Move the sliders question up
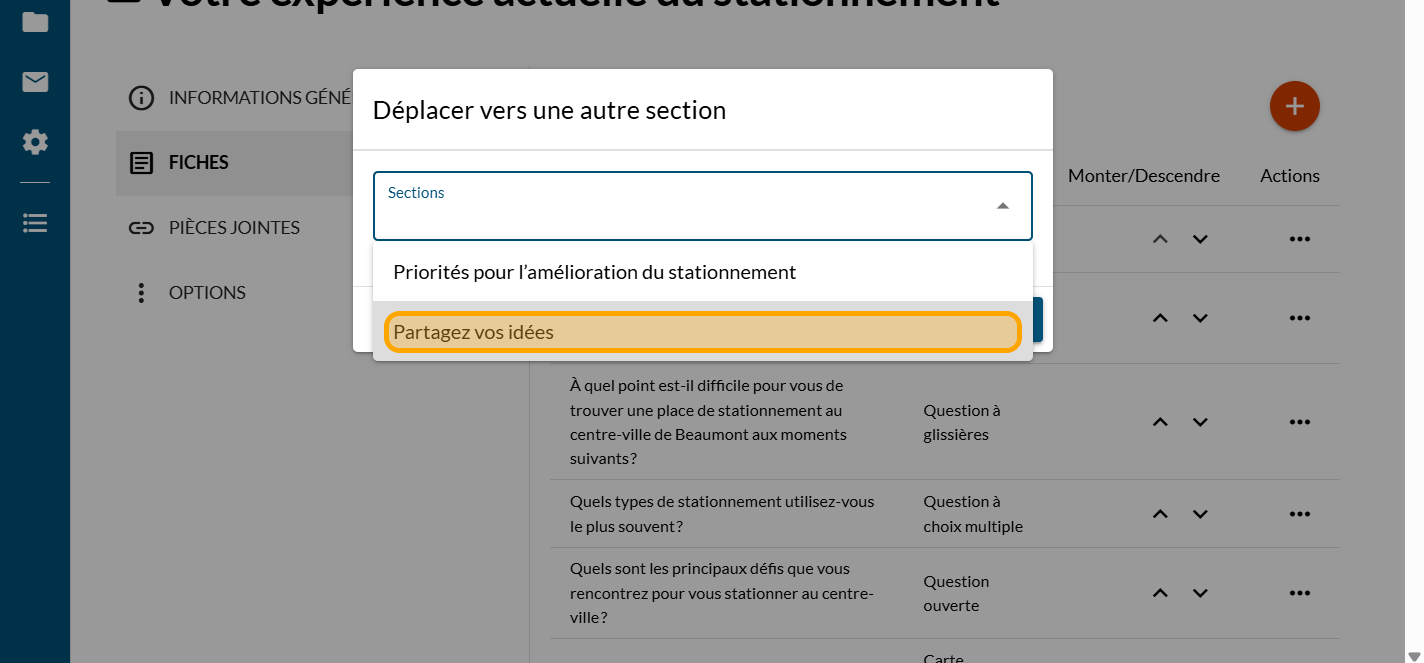 tap(1160, 422)
